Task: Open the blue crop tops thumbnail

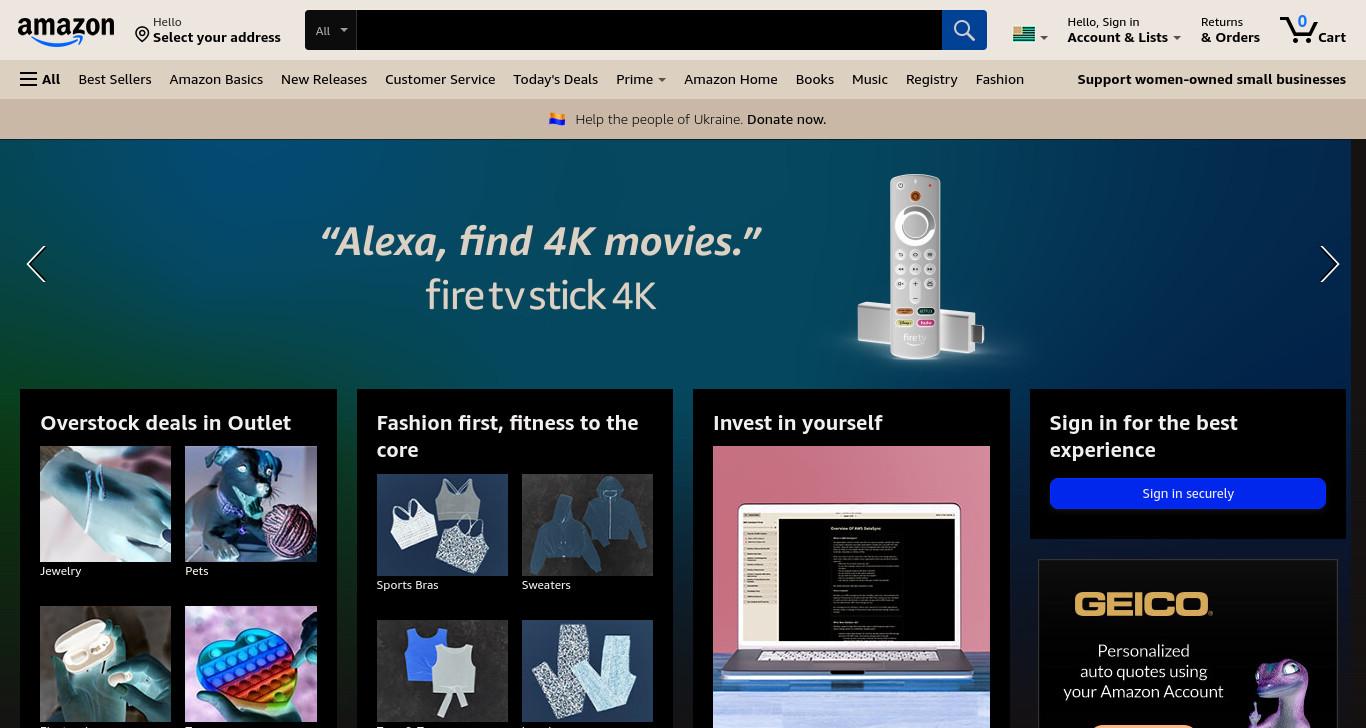Action: click(442, 671)
